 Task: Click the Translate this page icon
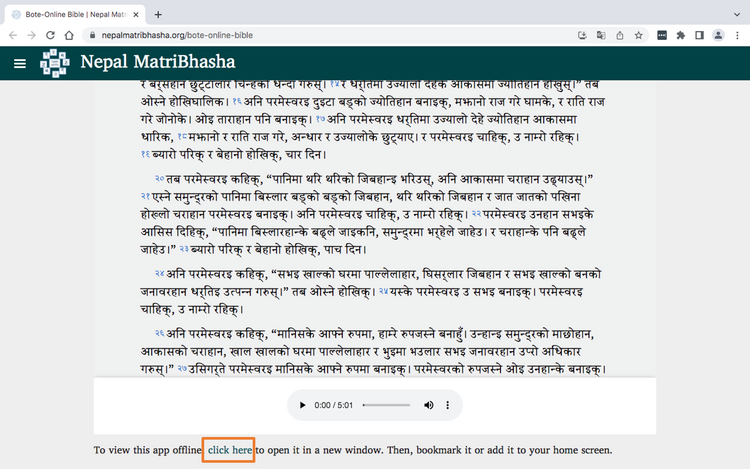600,35
